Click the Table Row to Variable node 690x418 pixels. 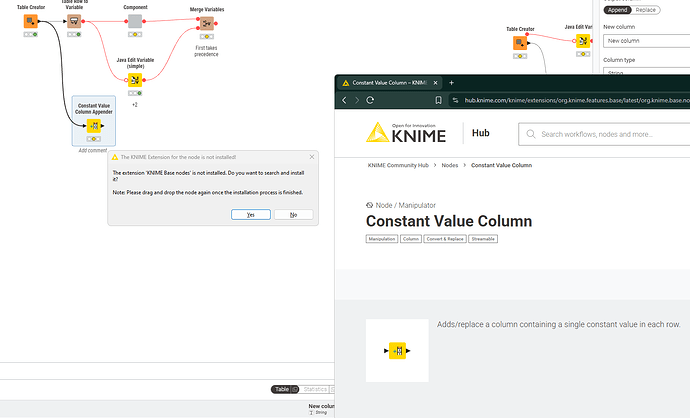[73, 21]
